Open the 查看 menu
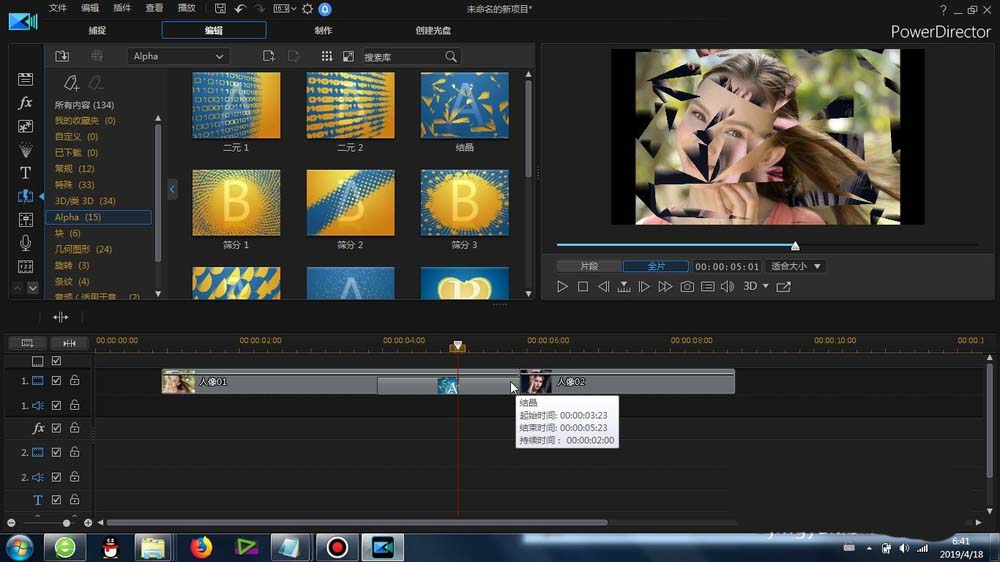The width and height of the screenshot is (1000, 562). click(154, 8)
